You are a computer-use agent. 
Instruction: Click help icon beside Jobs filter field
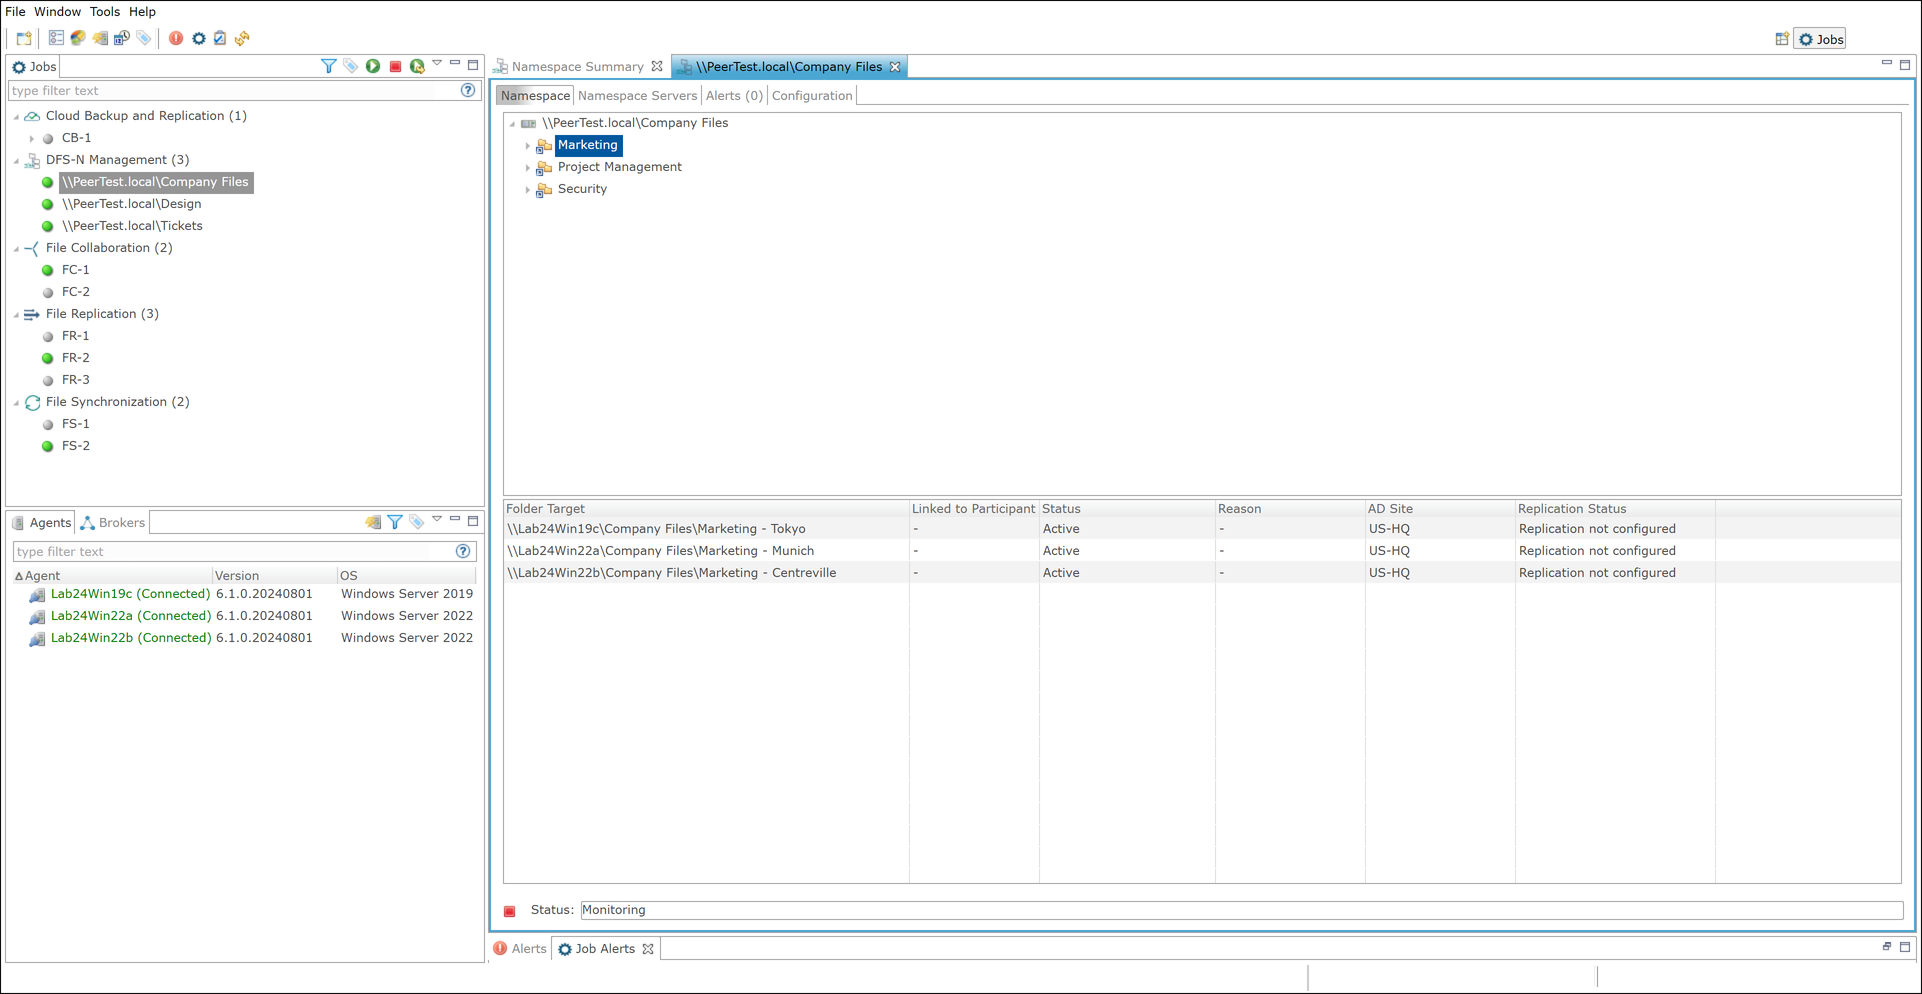click(468, 90)
